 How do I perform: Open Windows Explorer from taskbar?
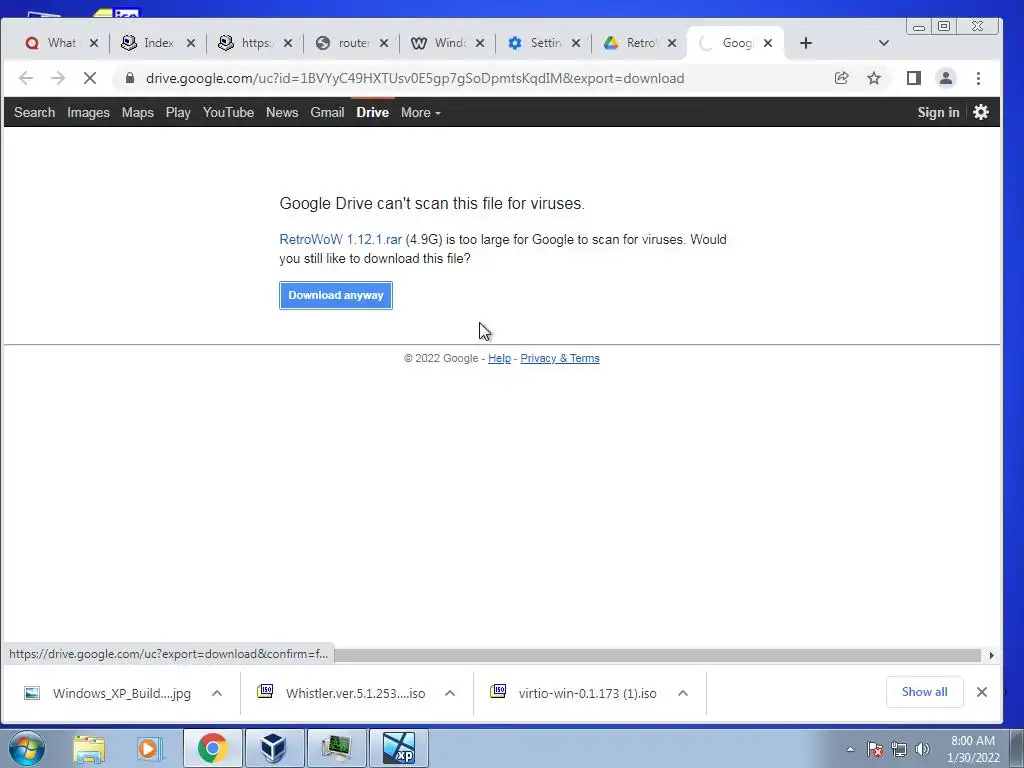89,748
